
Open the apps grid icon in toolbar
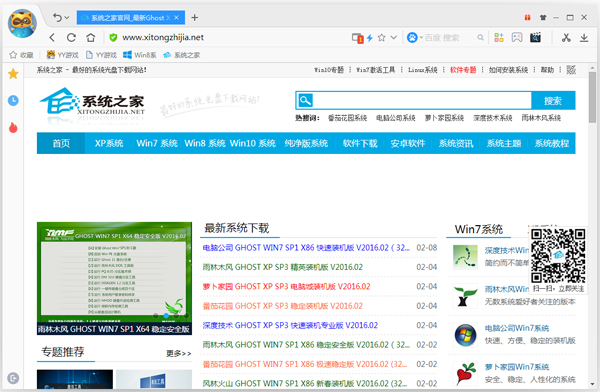click(x=499, y=38)
